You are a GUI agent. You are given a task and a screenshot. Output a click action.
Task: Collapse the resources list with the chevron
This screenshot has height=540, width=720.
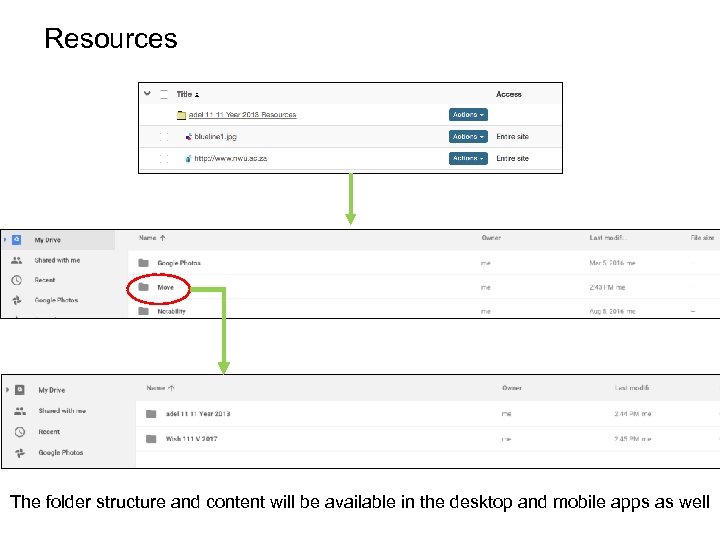point(147,93)
